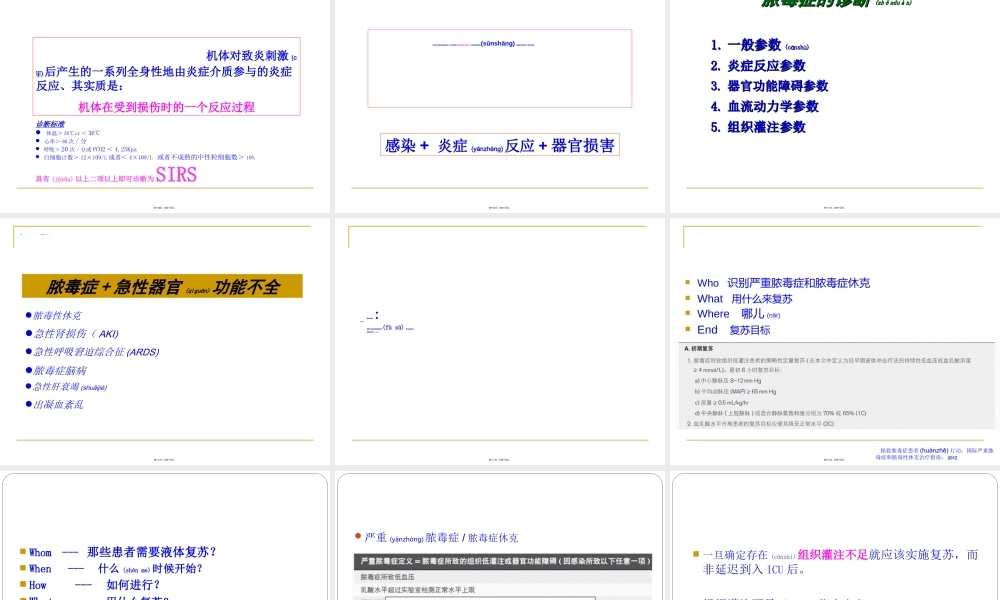Image resolution: width=1000 pixels, height=600 pixels.
Task: Click the 2012 guideline citation text
Action: pos(934,454)
